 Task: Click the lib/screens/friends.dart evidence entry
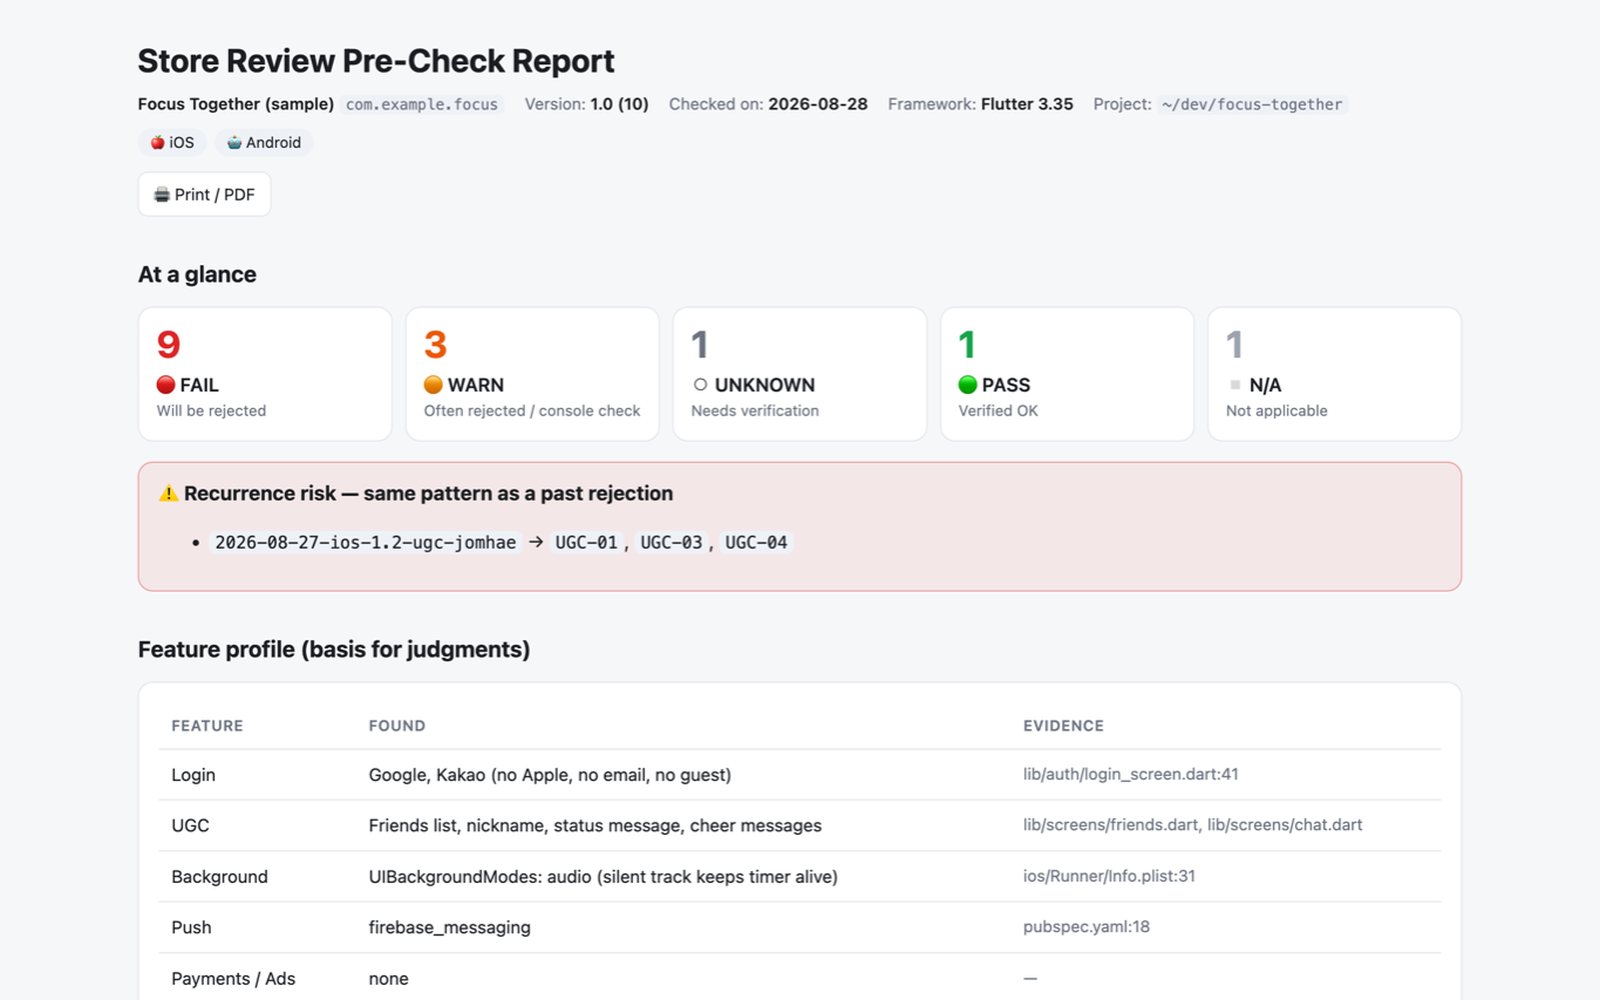1111,825
